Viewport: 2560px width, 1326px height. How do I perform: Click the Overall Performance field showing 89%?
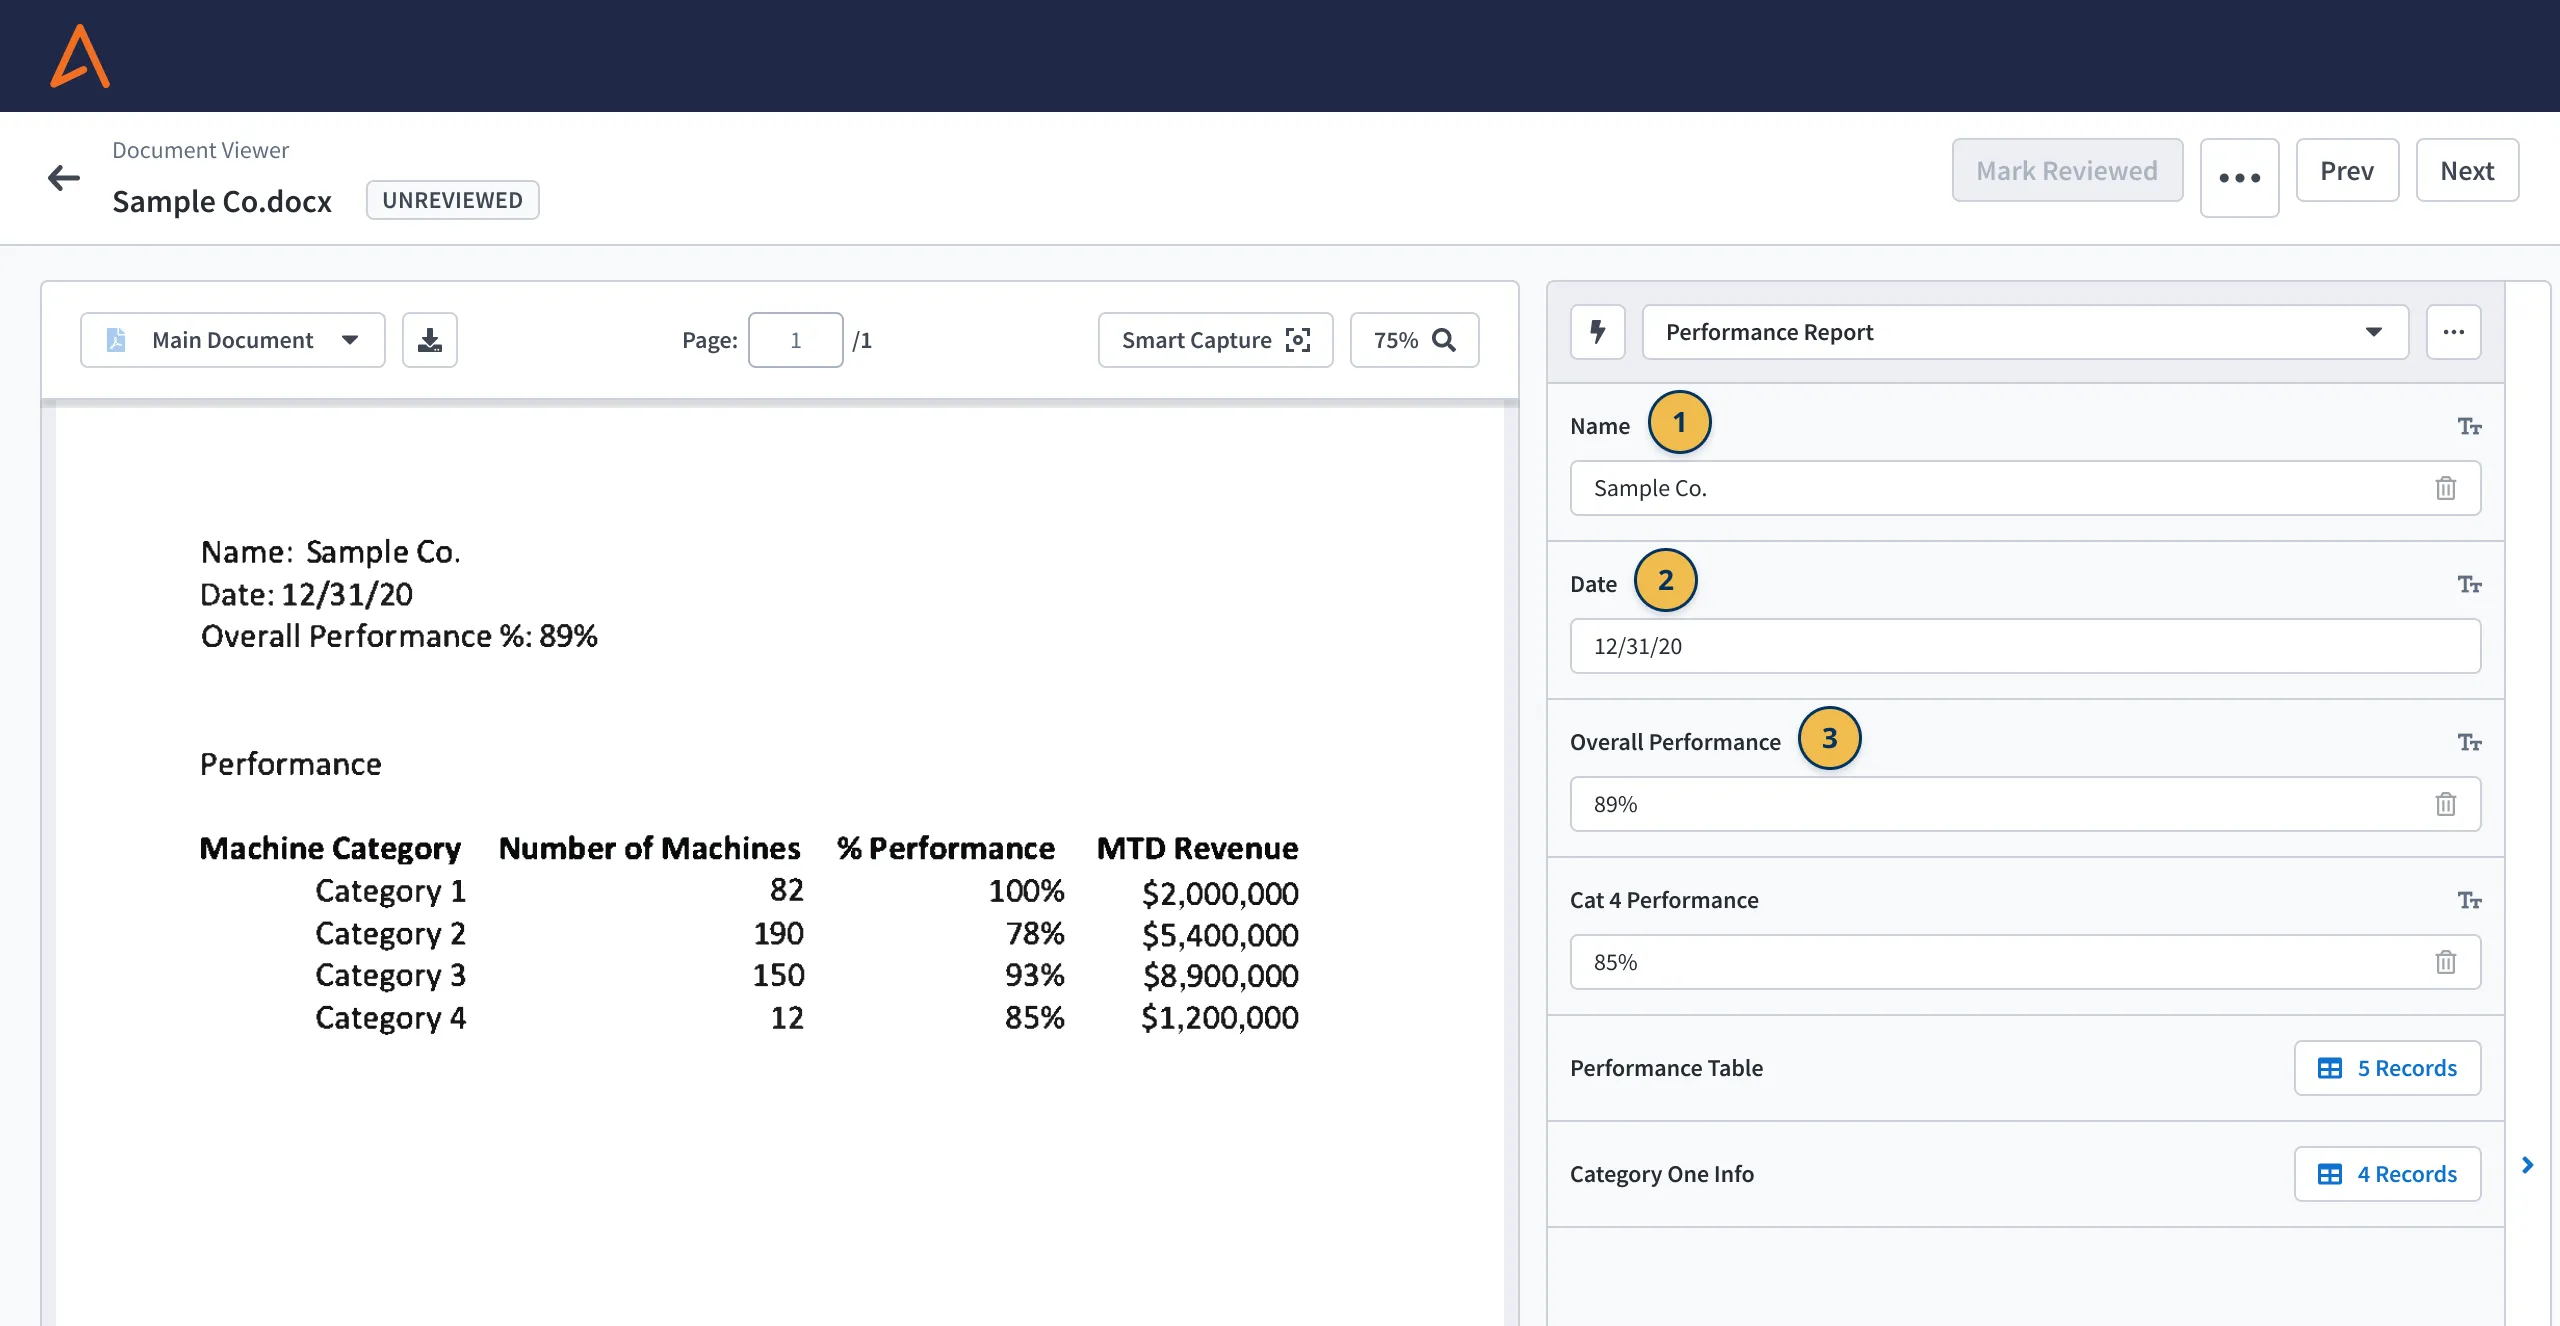tap(2025, 804)
